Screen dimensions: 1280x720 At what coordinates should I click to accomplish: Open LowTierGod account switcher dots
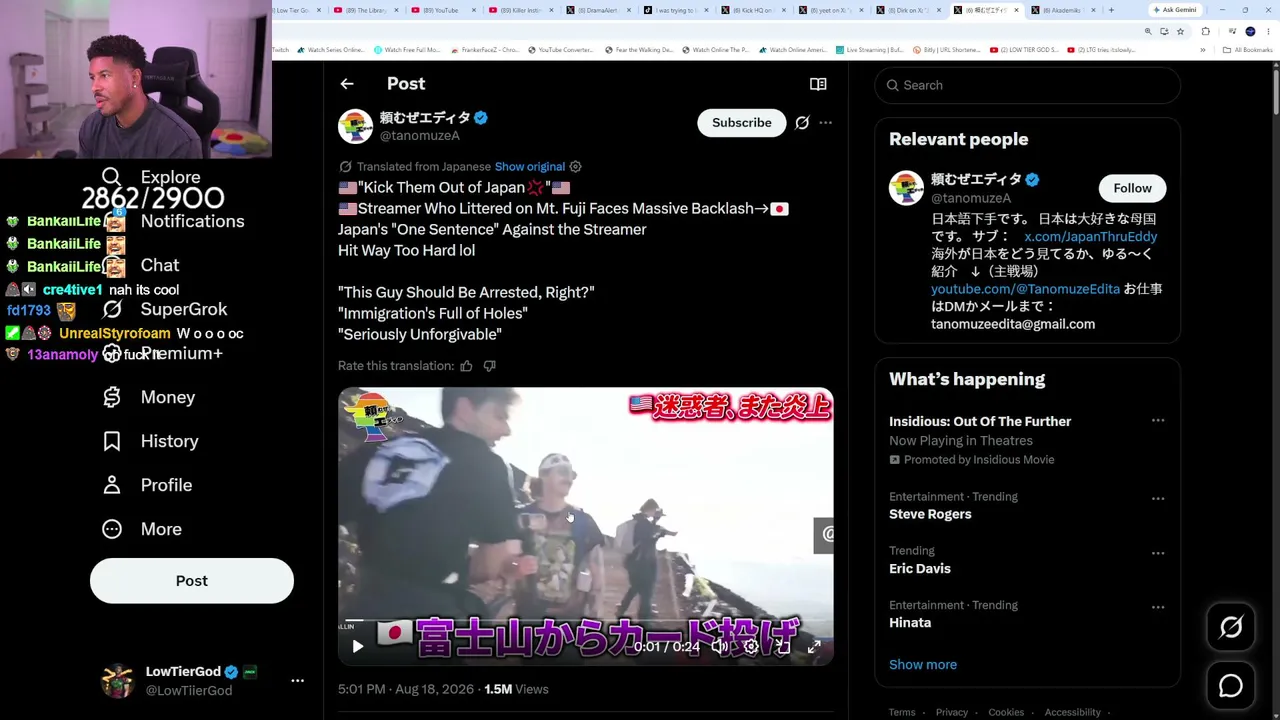click(297, 681)
